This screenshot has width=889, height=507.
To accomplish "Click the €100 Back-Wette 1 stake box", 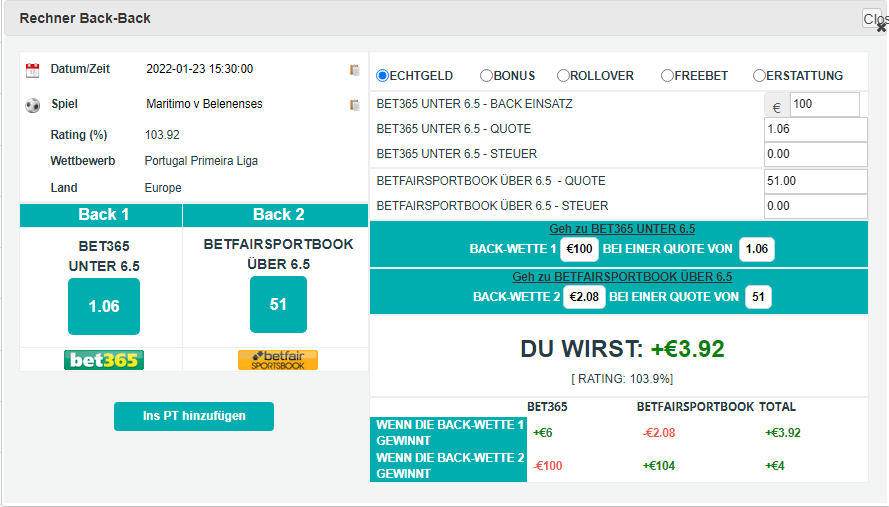I will (x=579, y=249).
